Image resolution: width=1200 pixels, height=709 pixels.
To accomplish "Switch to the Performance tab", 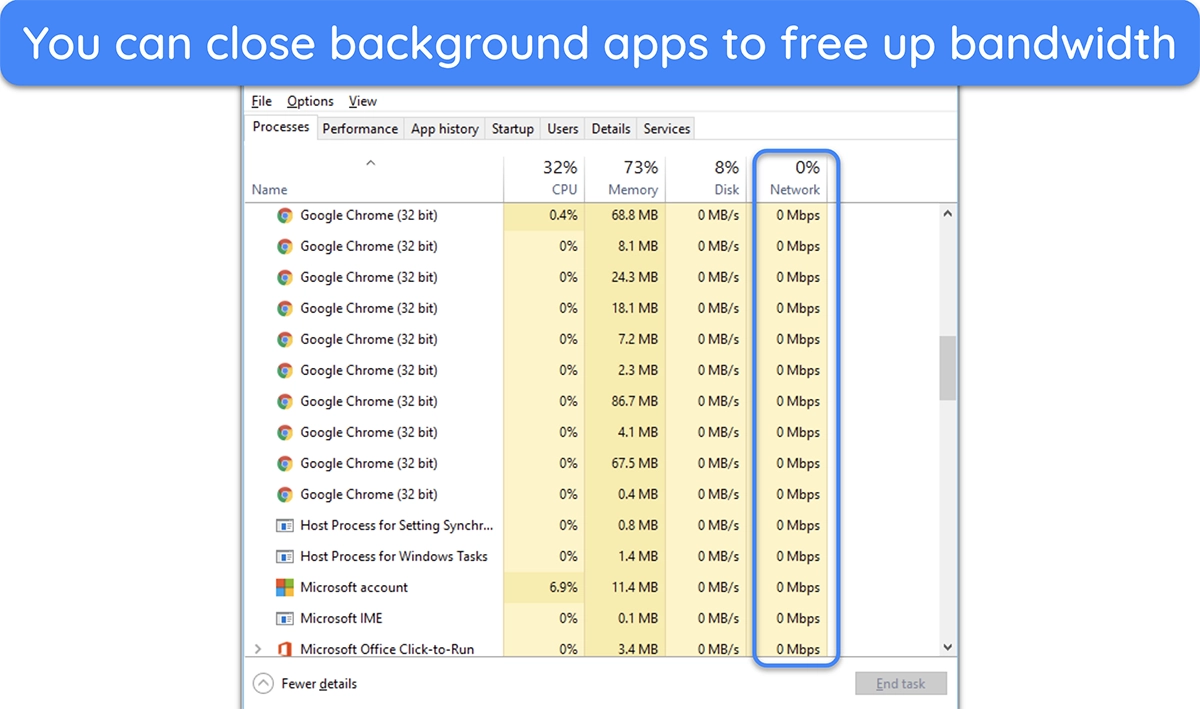I will pyautogui.click(x=360, y=129).
